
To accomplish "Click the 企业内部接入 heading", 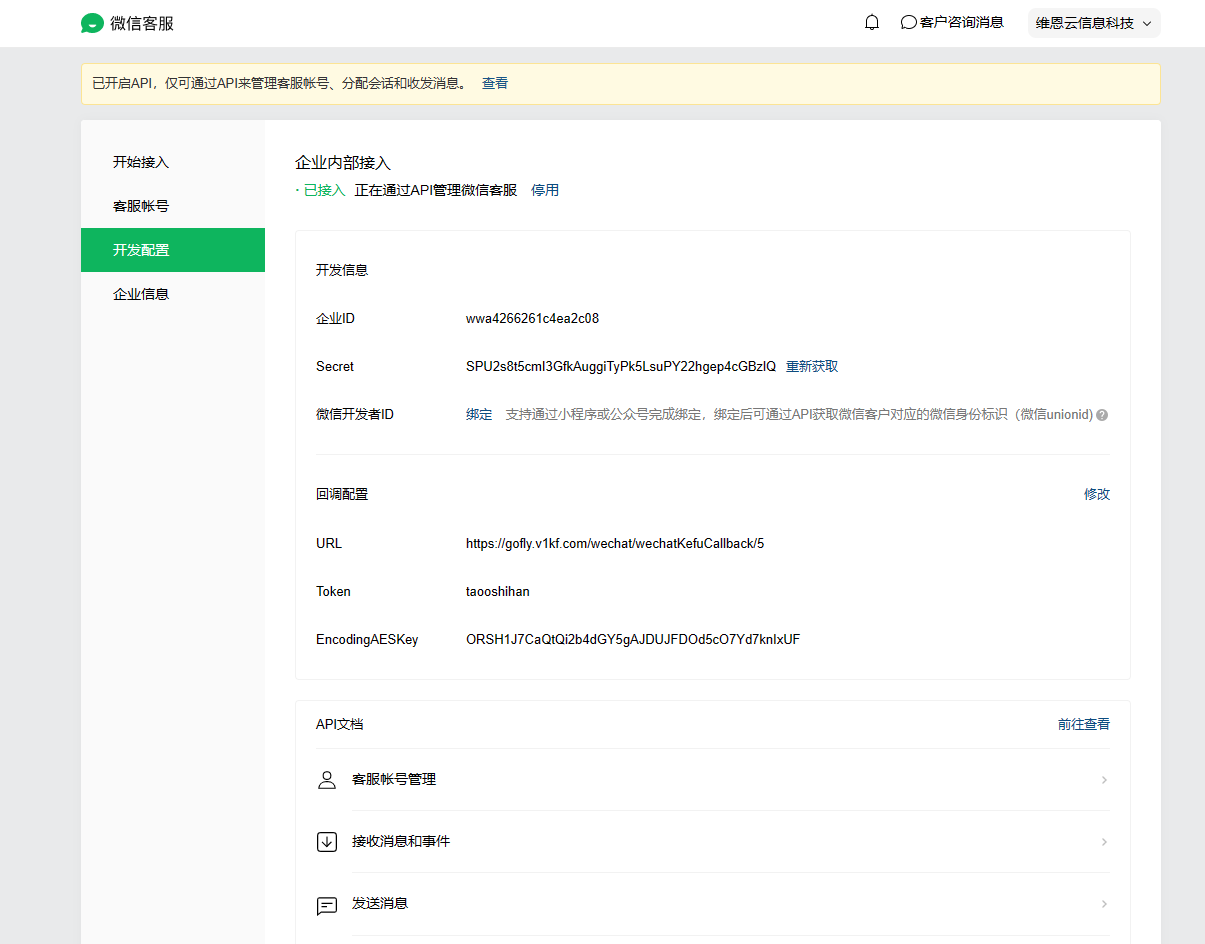I will coord(343,162).
